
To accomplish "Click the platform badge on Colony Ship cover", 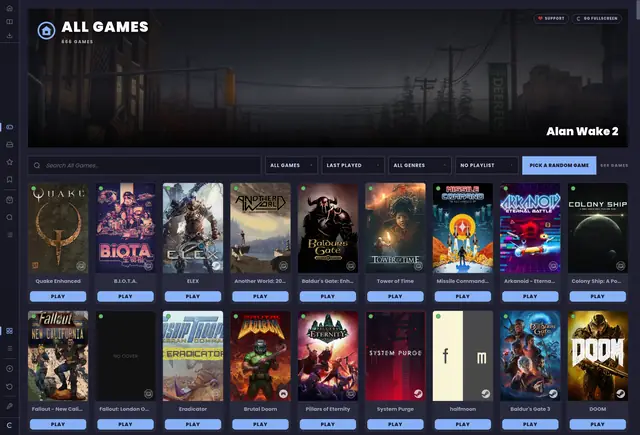I will click(x=620, y=266).
